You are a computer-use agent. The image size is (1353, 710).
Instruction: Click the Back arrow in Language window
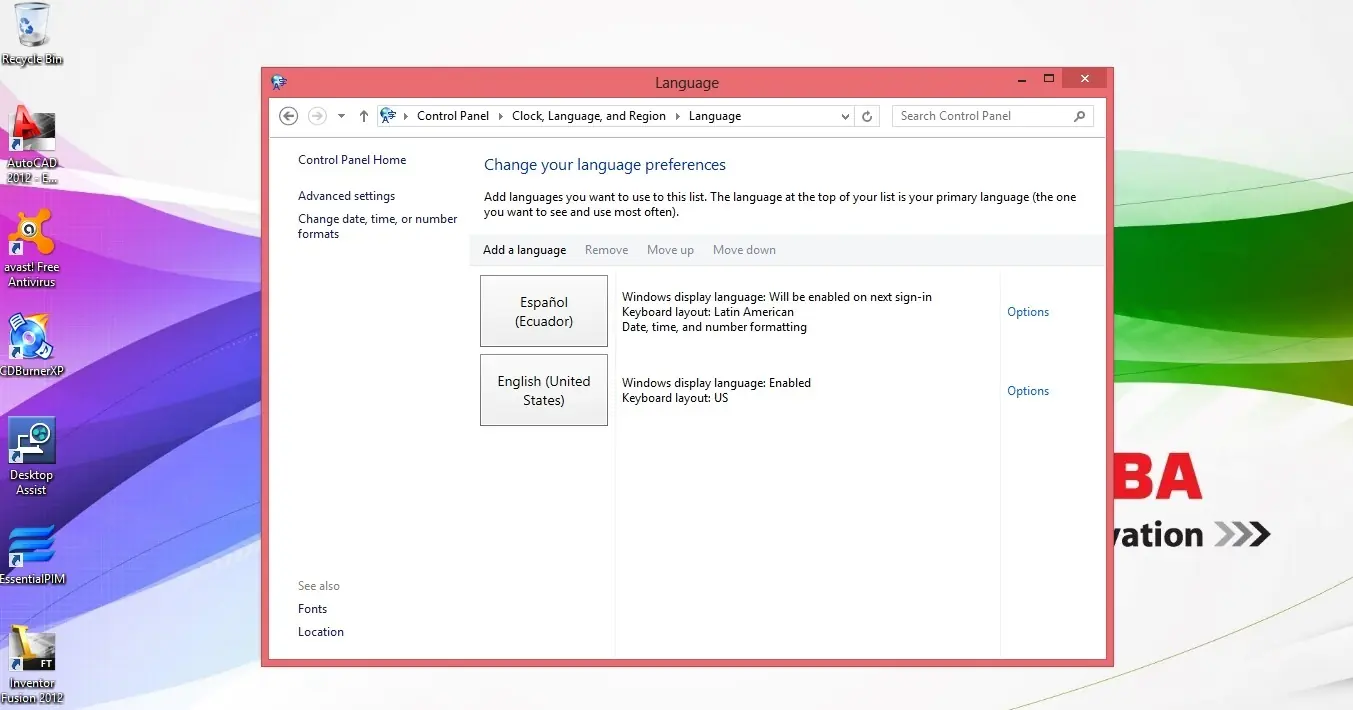[289, 116]
